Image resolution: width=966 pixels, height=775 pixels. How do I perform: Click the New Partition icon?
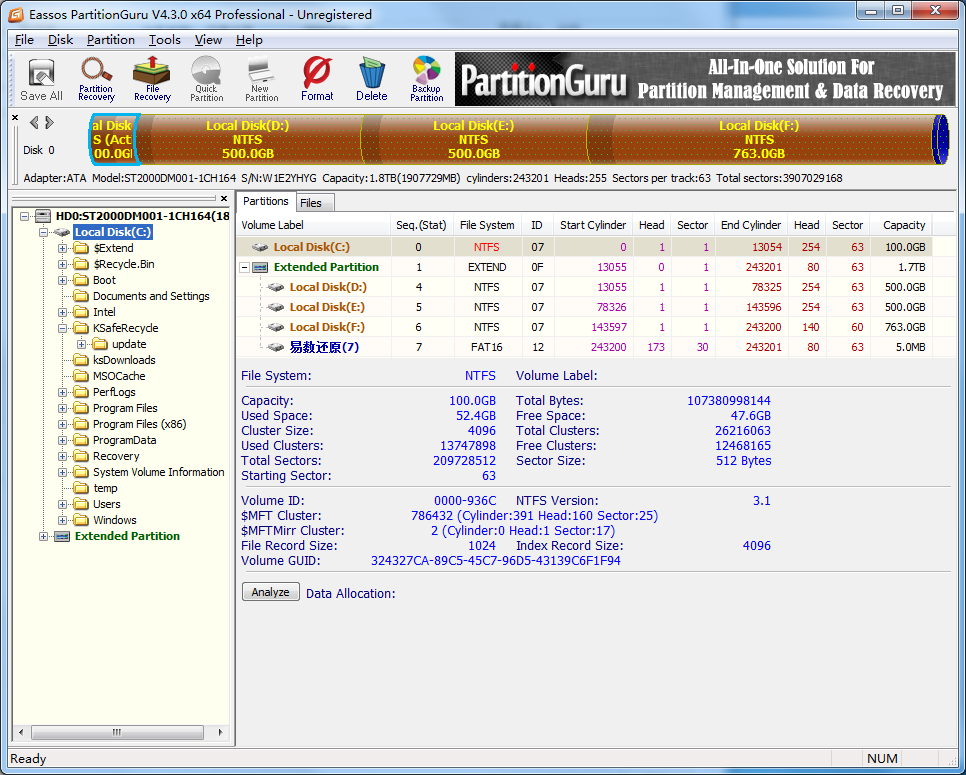[260, 78]
